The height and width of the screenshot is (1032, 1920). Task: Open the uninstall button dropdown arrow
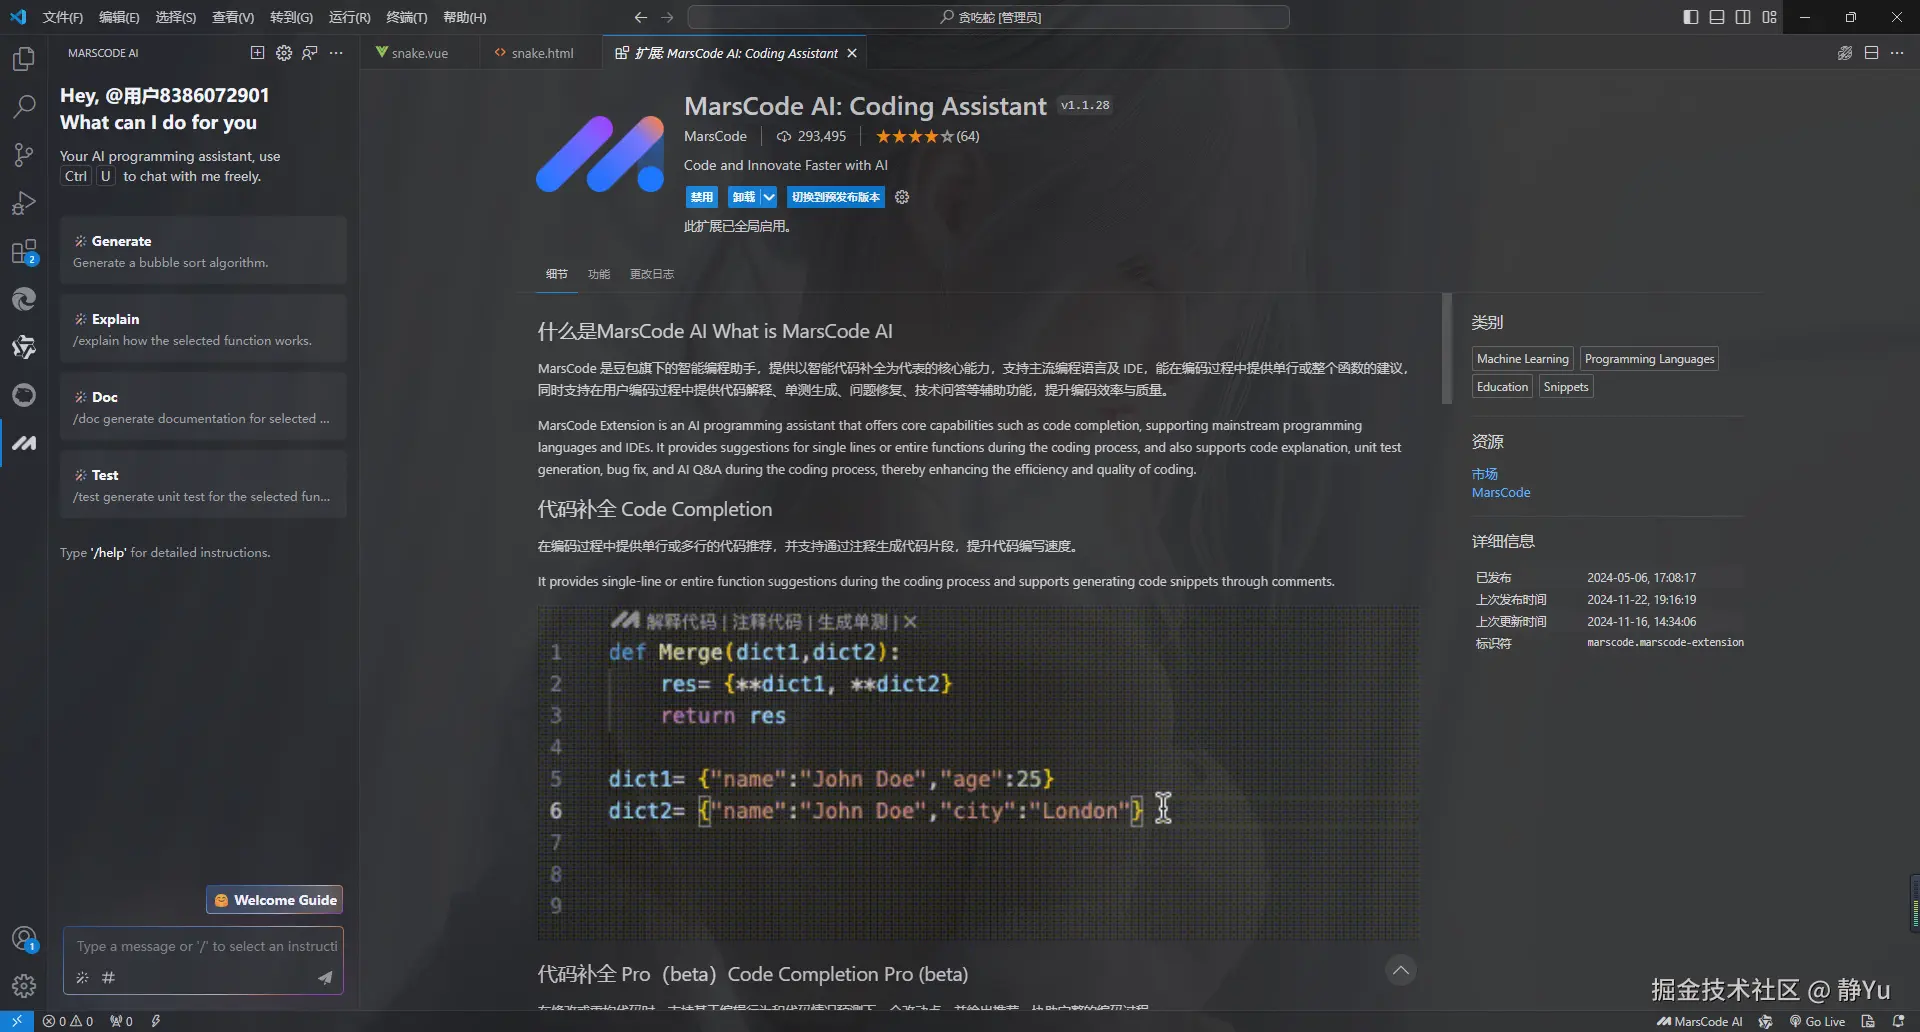pos(769,197)
